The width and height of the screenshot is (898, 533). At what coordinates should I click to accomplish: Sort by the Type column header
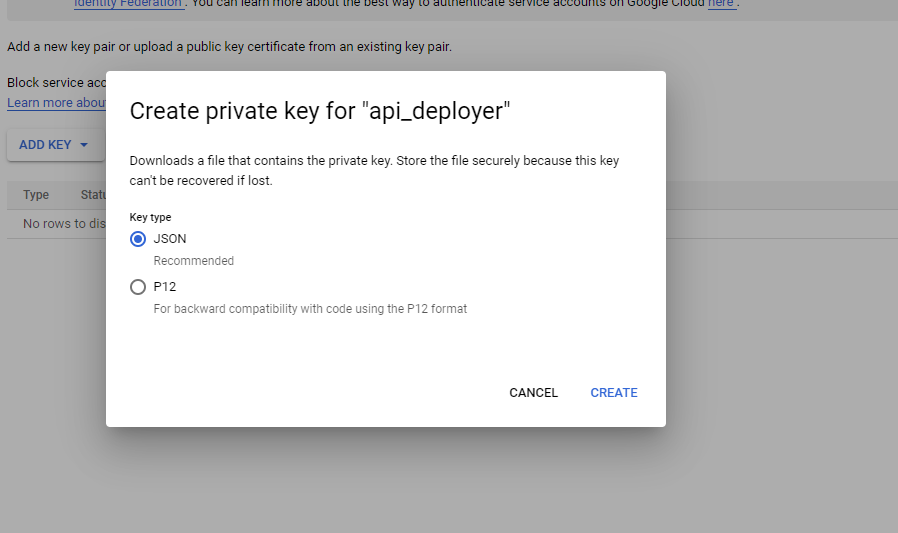point(36,195)
